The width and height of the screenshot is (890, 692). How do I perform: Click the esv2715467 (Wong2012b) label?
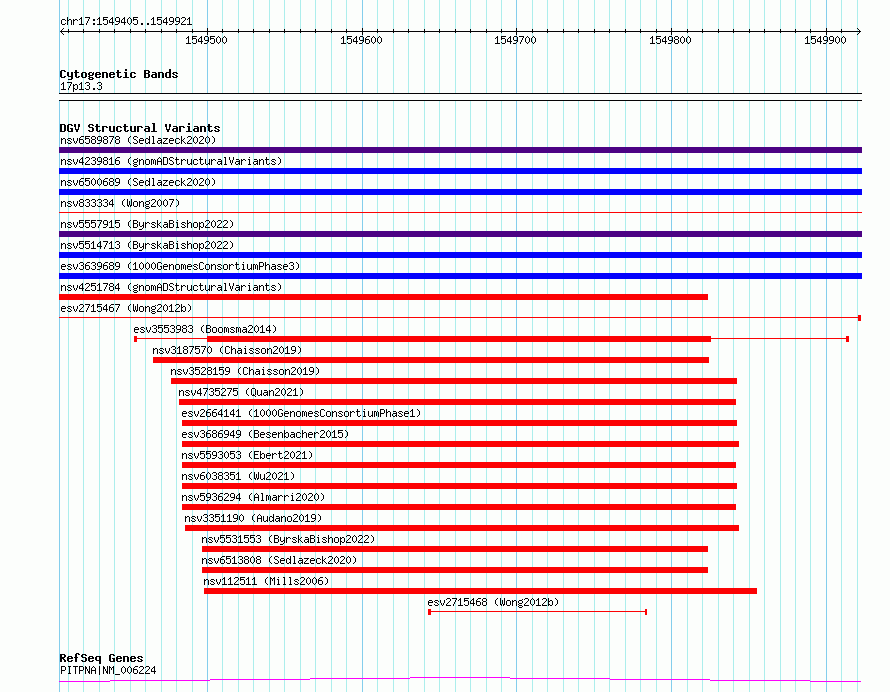[x=126, y=308]
